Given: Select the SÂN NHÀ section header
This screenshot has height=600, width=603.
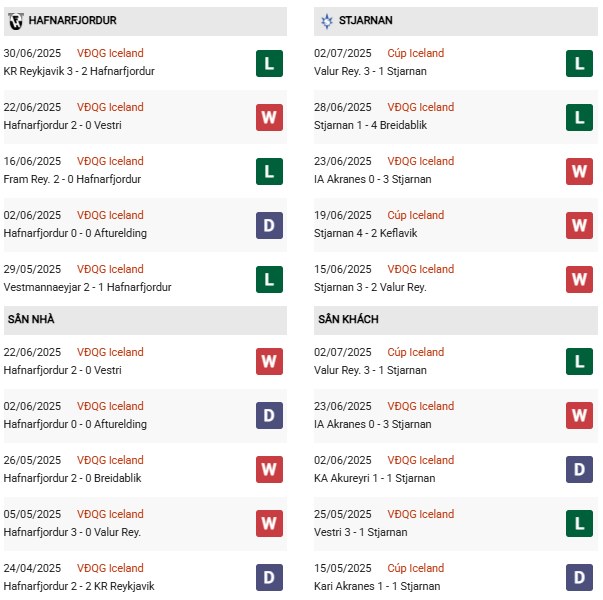Looking at the screenshot, I should pyautogui.click(x=30, y=319).
